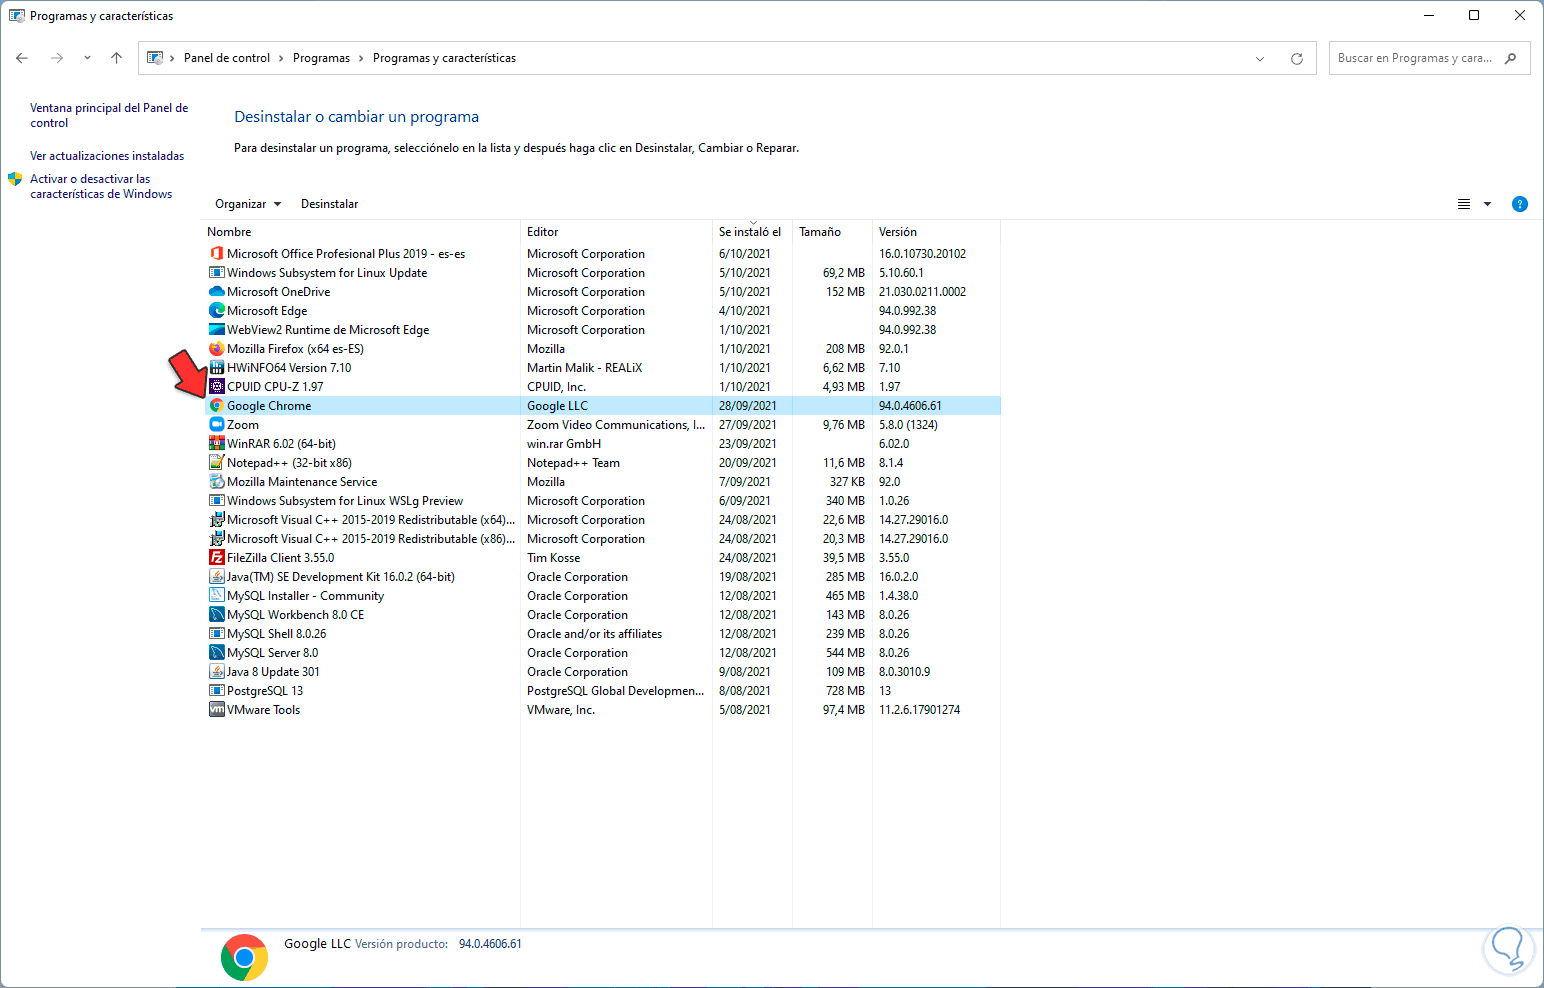The height and width of the screenshot is (988, 1544).
Task: Click the CPUID CPU-Z icon
Action: tap(216, 387)
